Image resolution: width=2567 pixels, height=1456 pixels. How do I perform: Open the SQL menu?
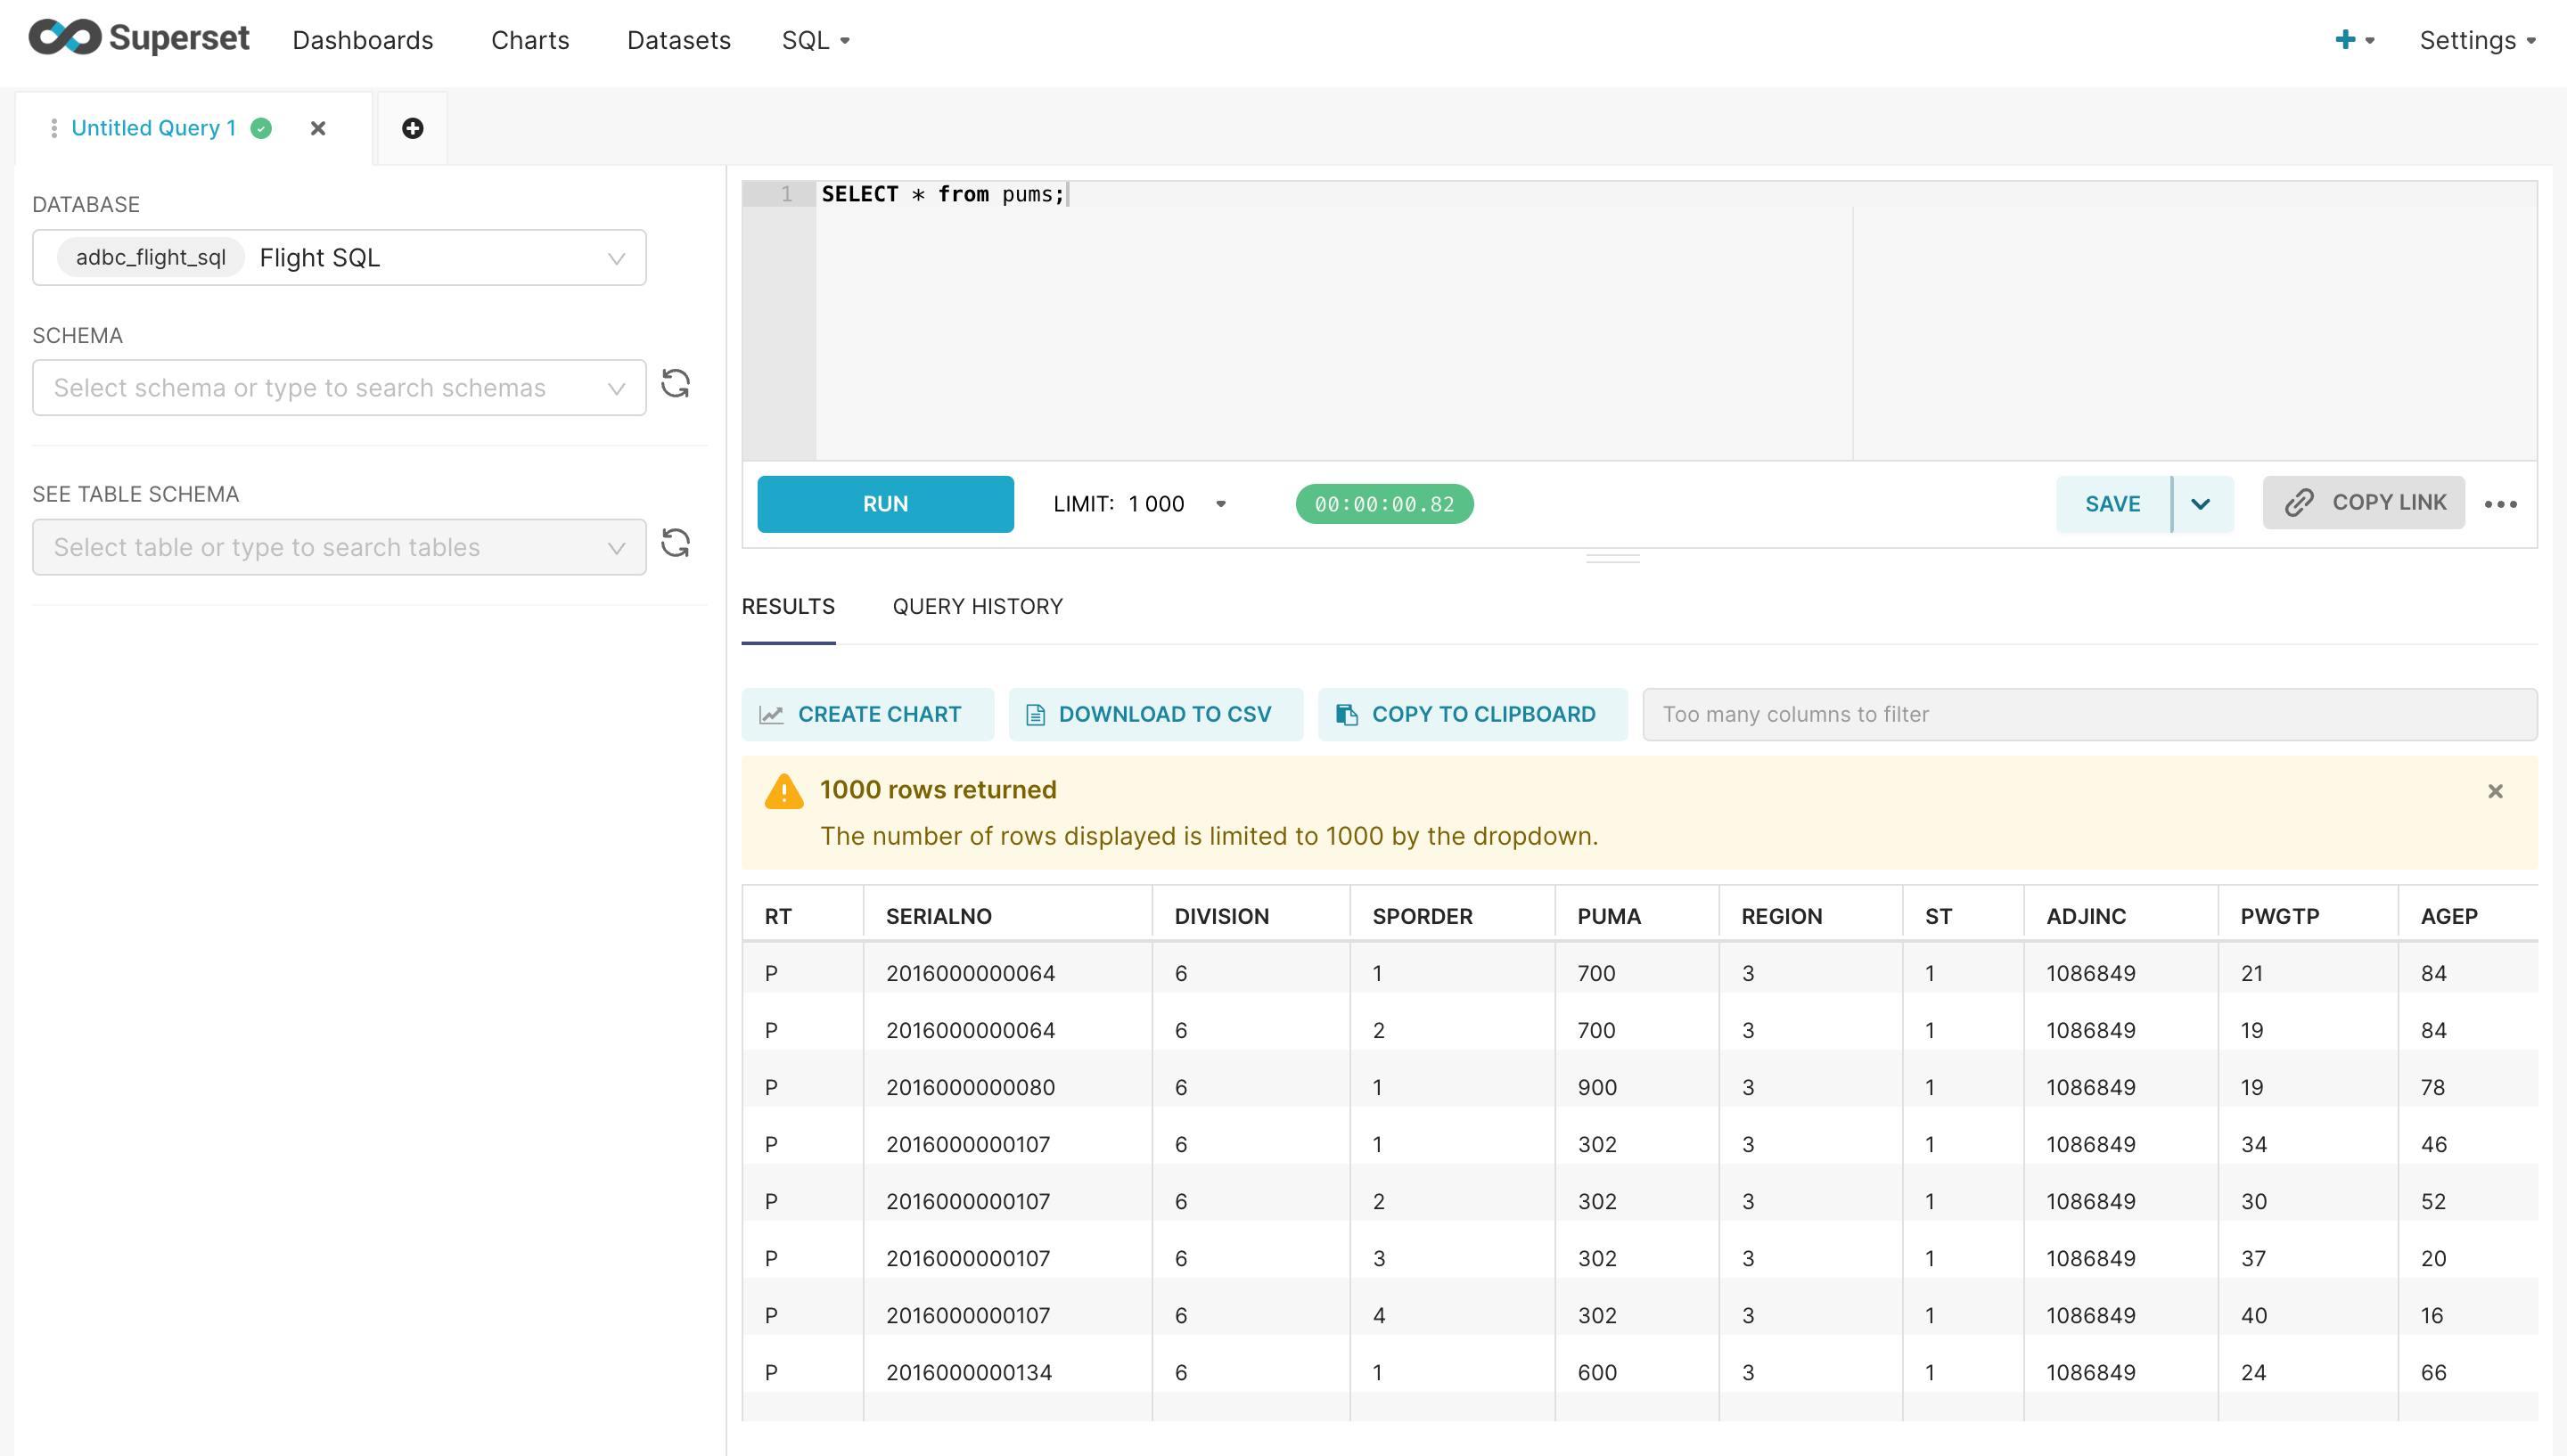coord(815,40)
